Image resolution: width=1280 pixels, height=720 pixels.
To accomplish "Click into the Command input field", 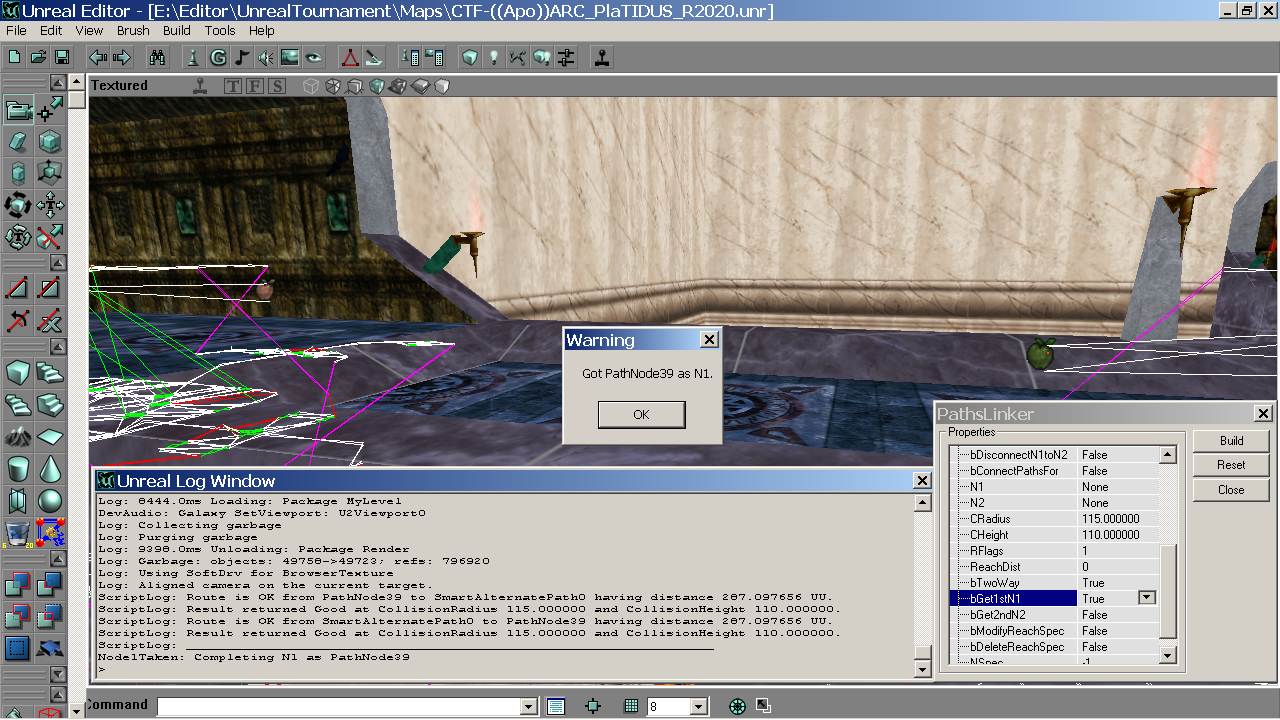I will coord(339,707).
